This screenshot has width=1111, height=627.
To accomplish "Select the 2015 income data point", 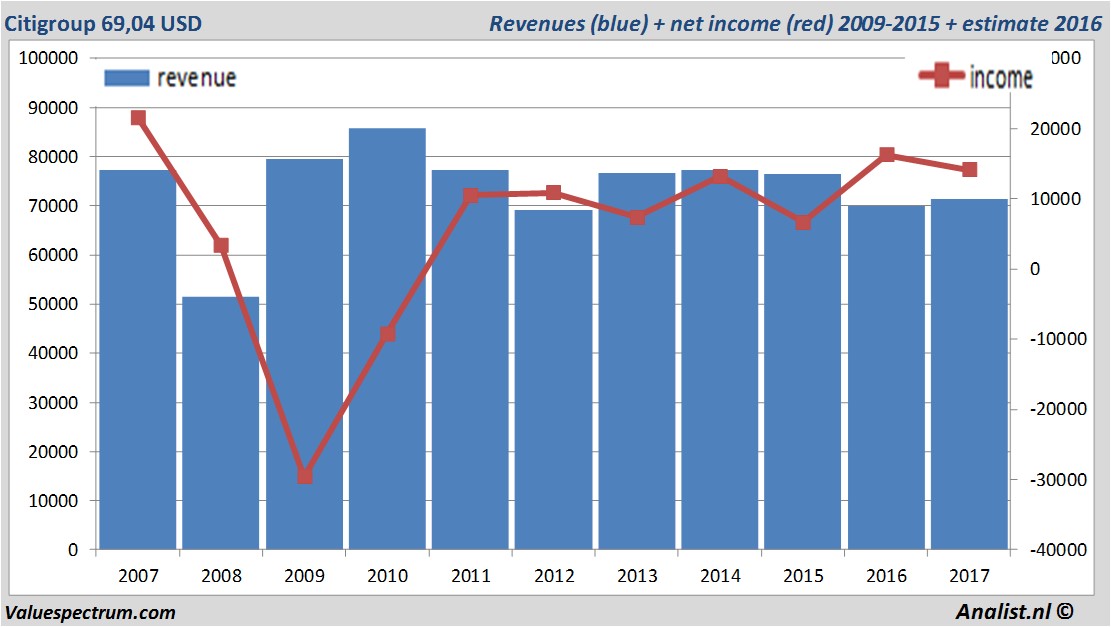I will click(803, 222).
